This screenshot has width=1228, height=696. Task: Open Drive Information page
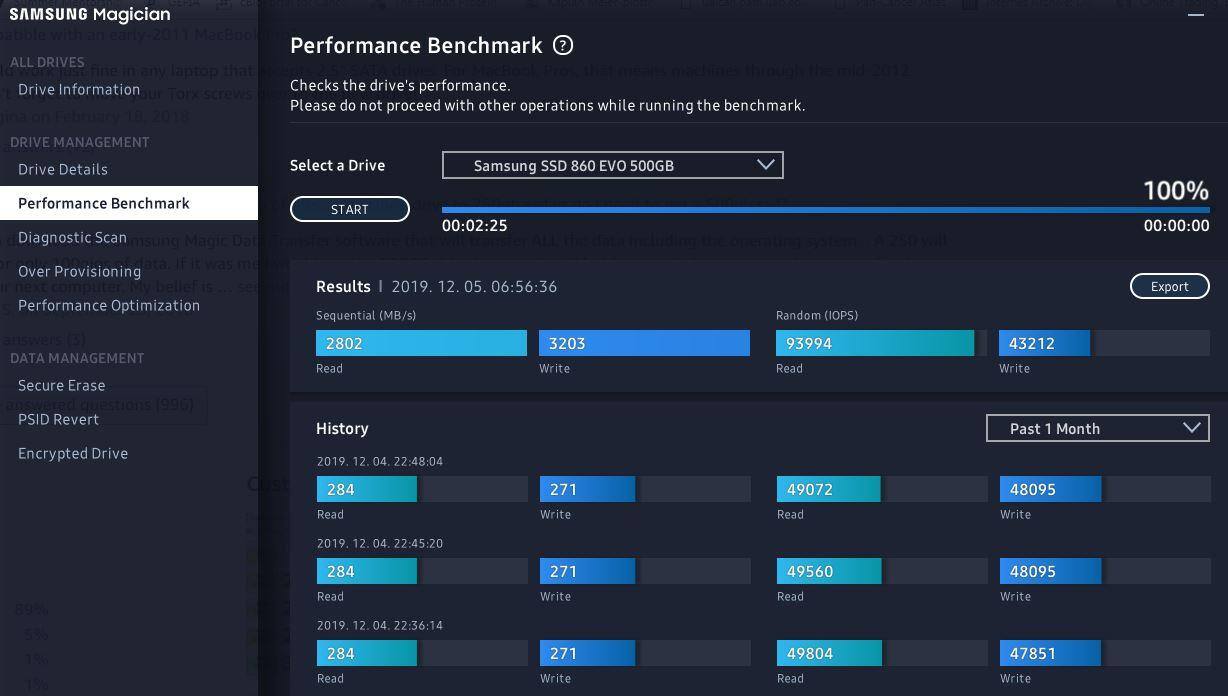[79, 89]
